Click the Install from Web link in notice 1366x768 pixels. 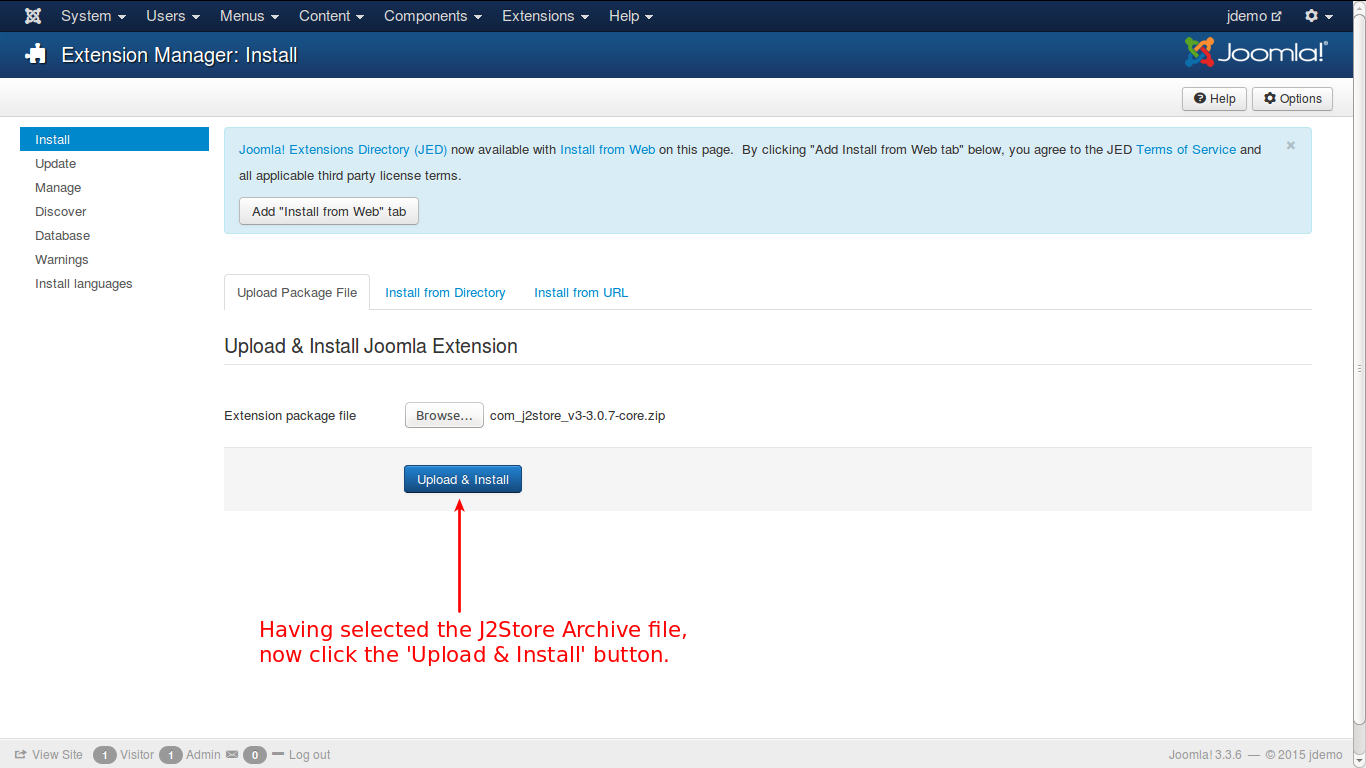tap(607, 150)
